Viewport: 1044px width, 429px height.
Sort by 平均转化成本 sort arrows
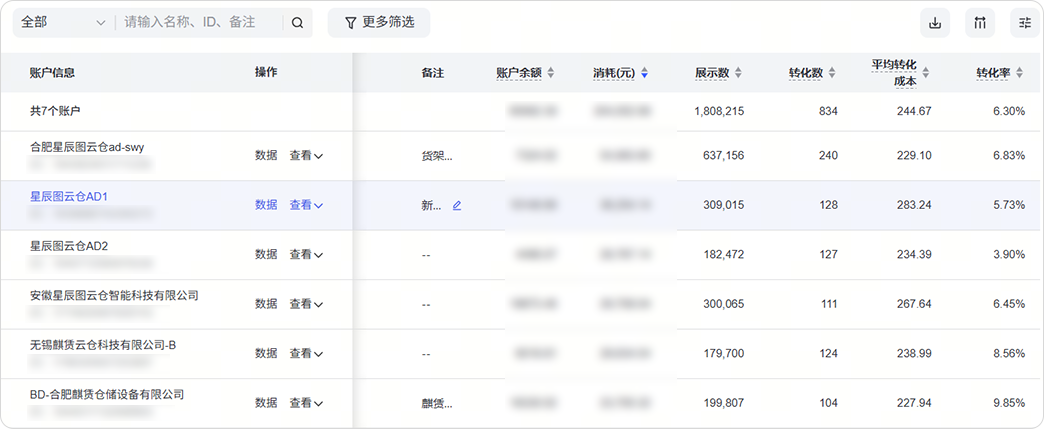pos(925,73)
